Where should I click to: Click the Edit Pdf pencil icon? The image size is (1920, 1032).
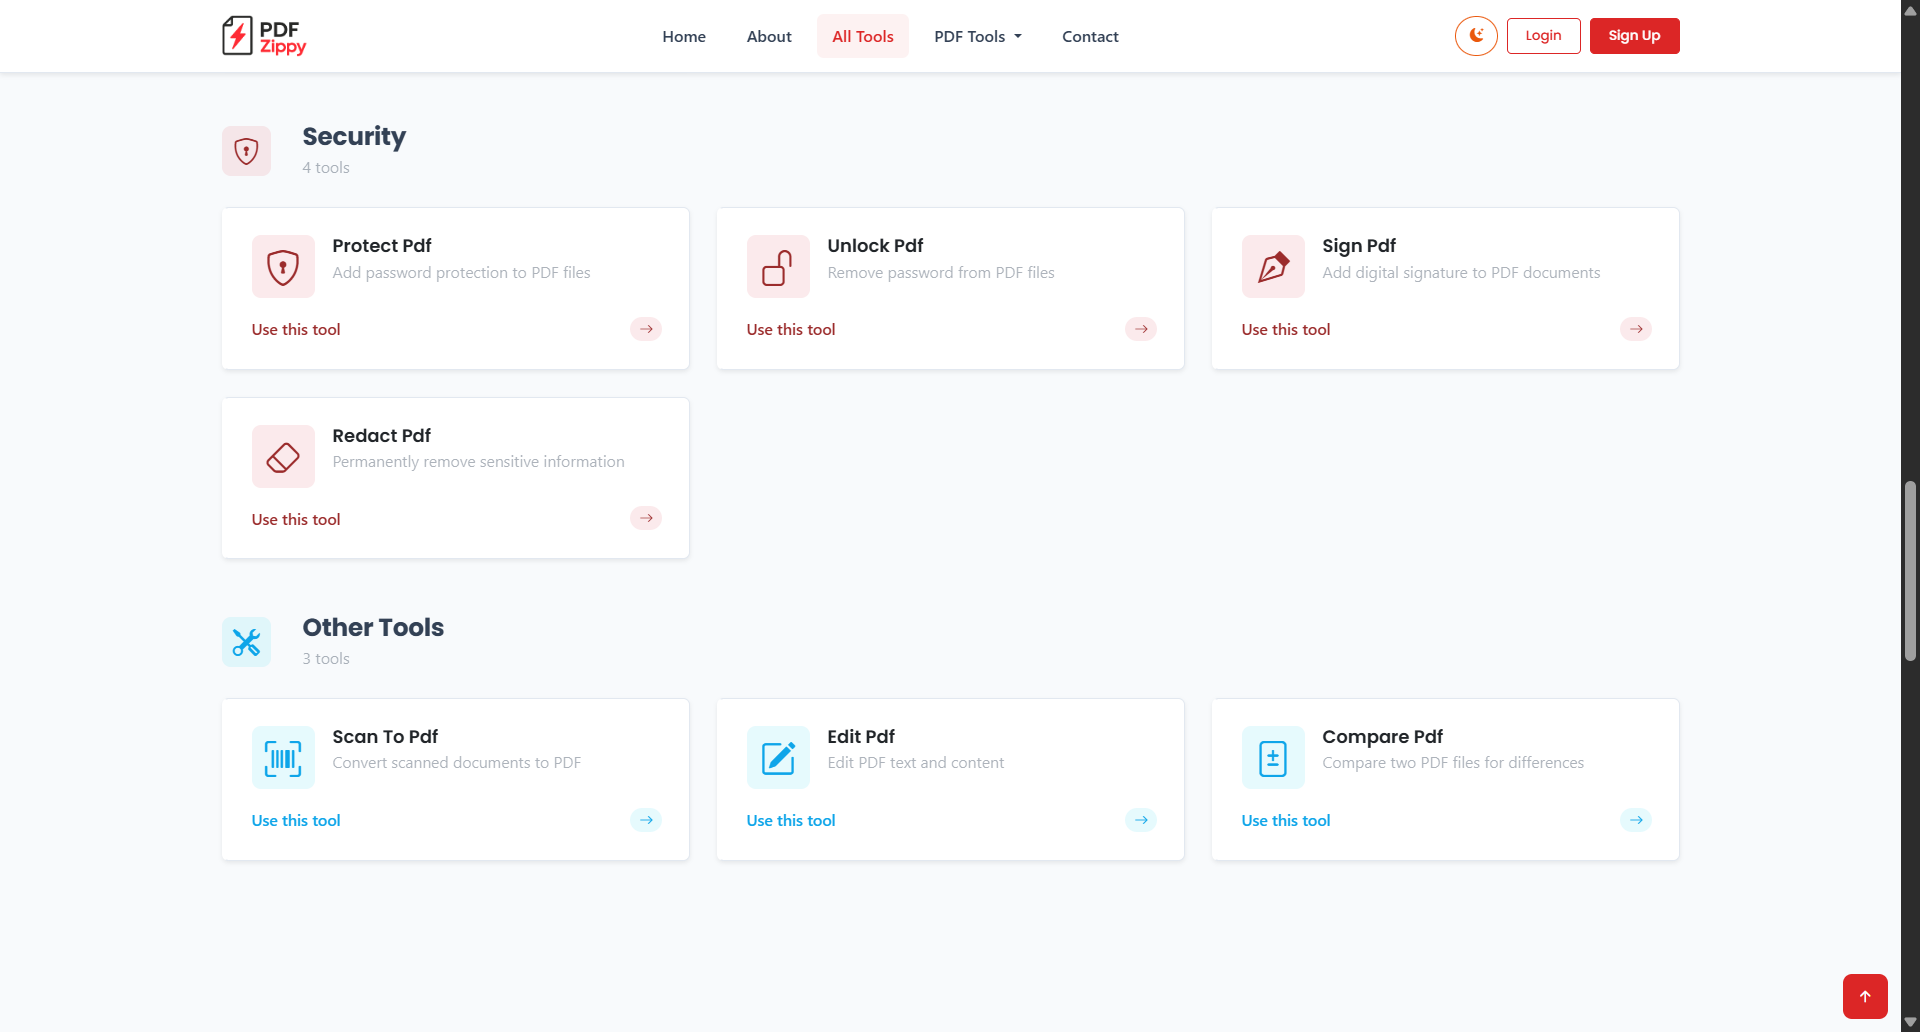(x=778, y=758)
